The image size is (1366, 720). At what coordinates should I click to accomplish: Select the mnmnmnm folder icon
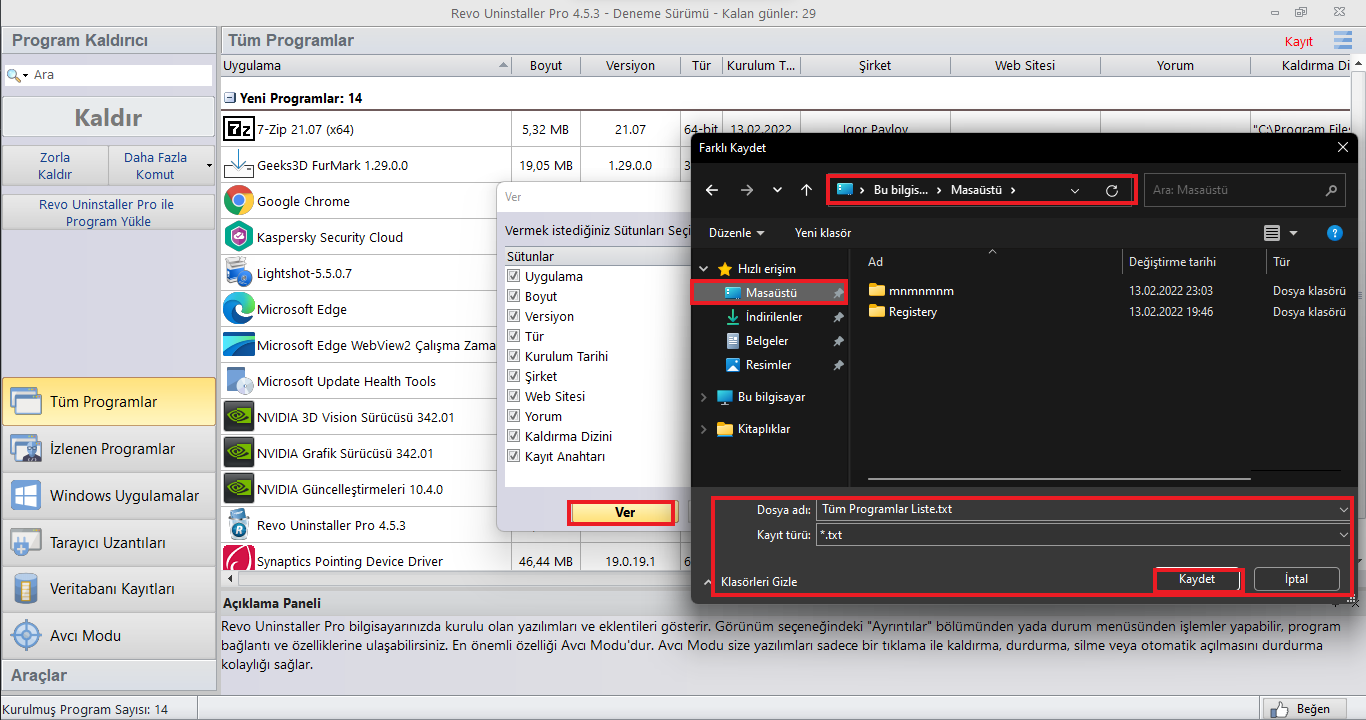click(877, 290)
